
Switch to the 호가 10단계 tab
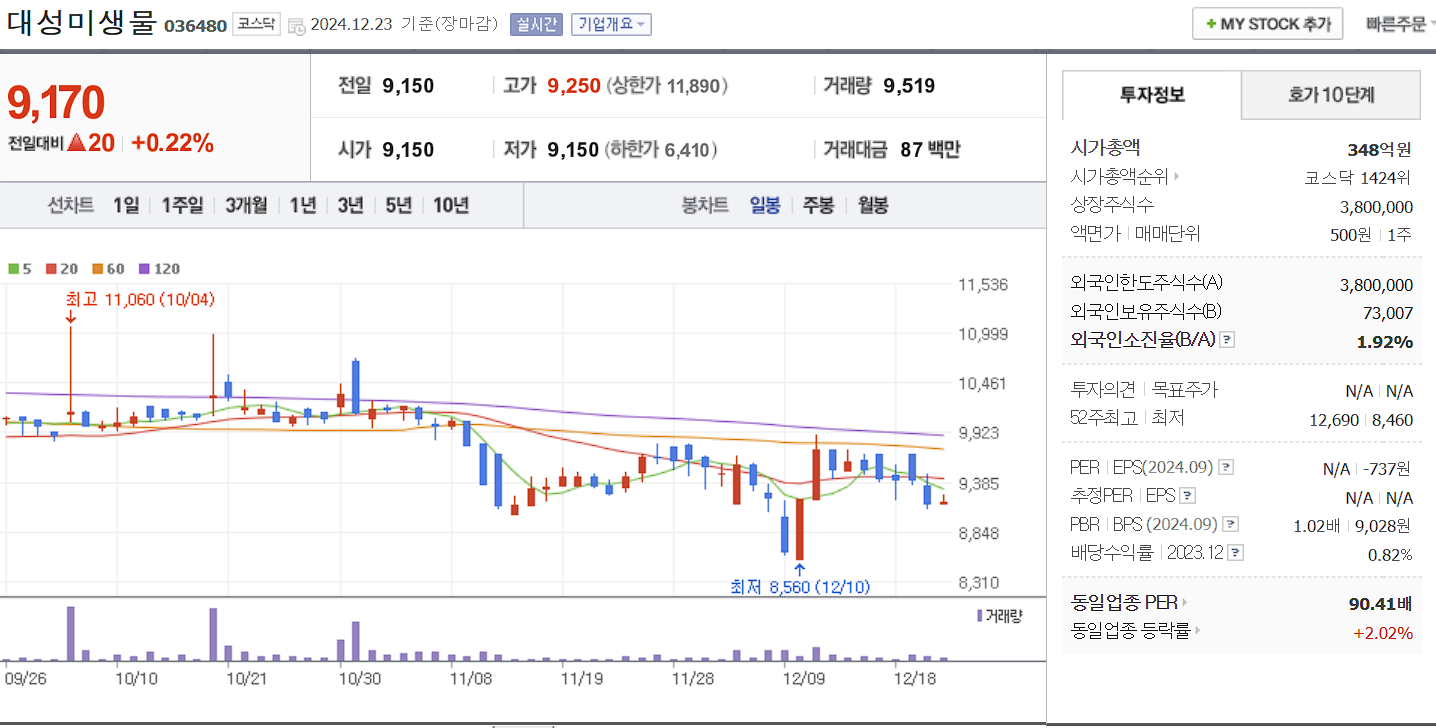[1330, 95]
